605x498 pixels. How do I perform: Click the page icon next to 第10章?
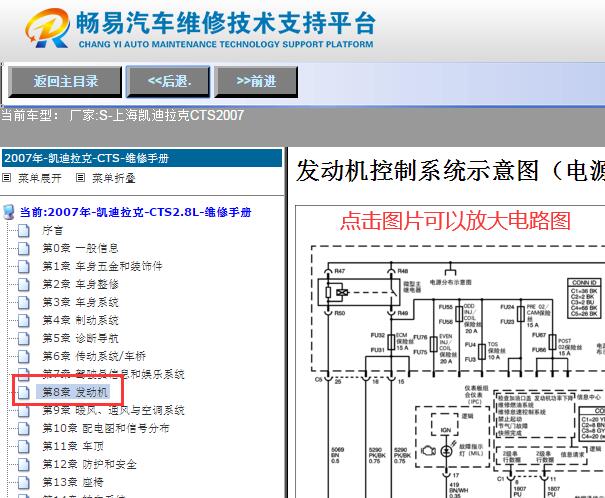[24, 429]
